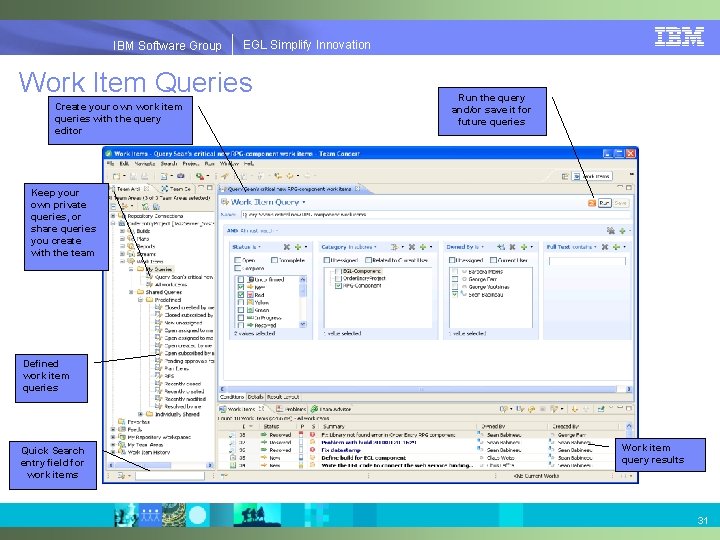Image resolution: width=720 pixels, height=540 pixels.
Task: Expand the Builds tree node
Action: click(x=123, y=231)
